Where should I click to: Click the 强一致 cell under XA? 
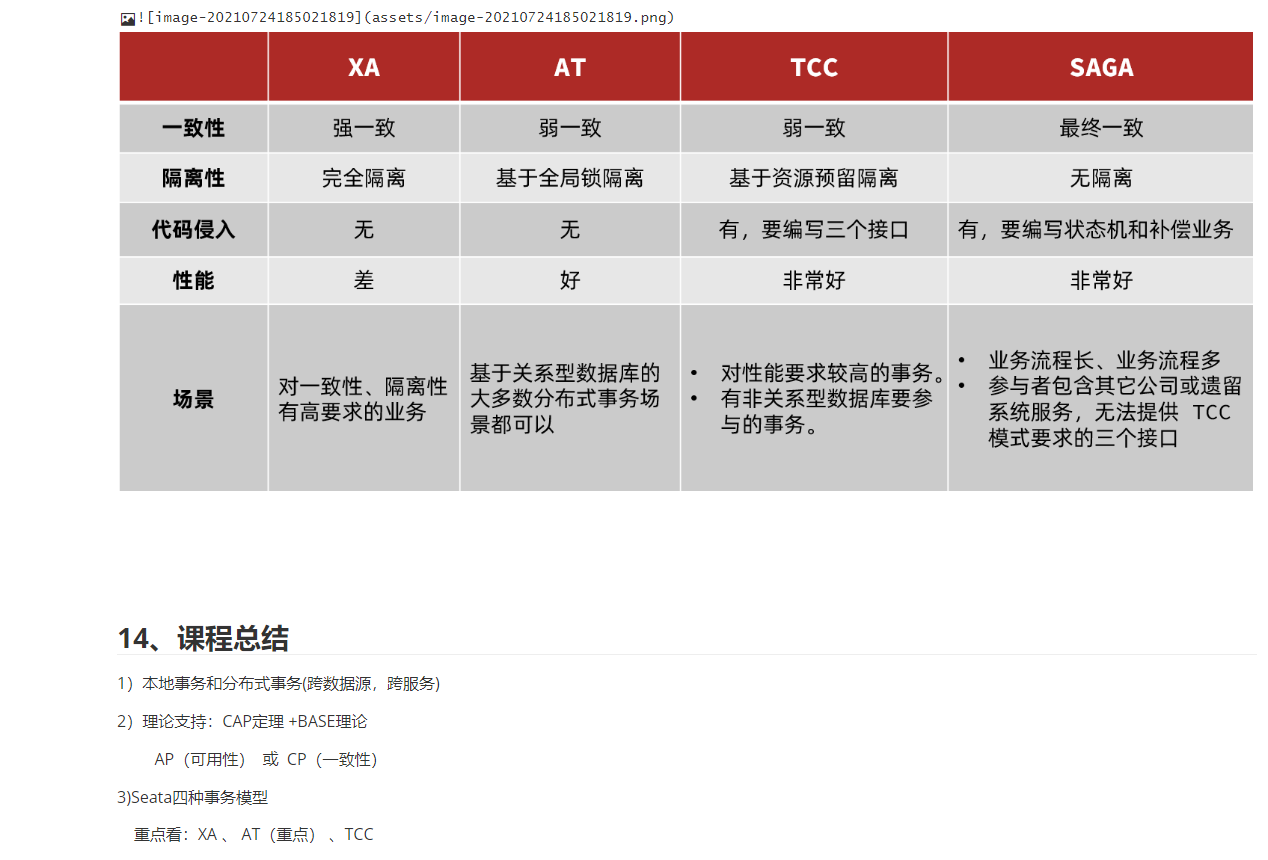(364, 128)
